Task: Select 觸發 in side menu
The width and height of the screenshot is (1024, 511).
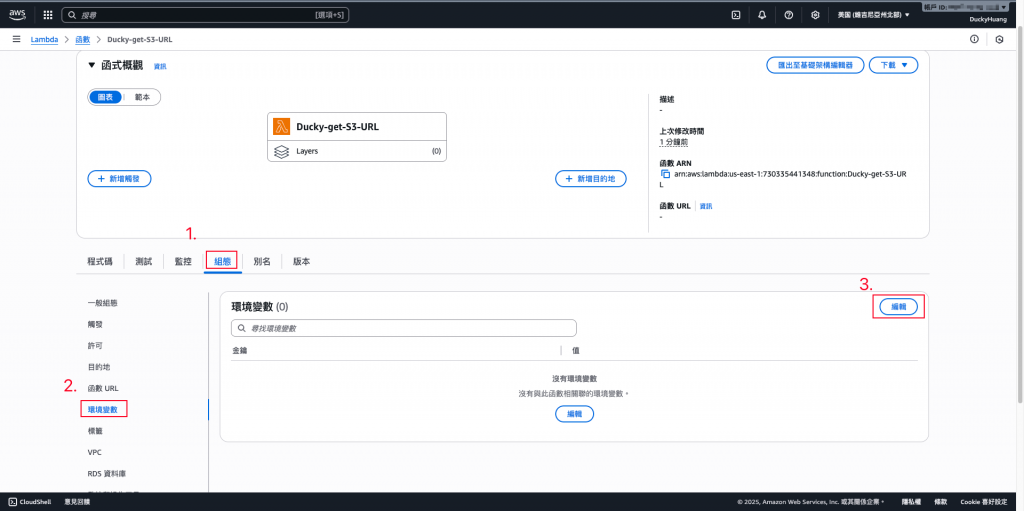Action: click(95, 324)
